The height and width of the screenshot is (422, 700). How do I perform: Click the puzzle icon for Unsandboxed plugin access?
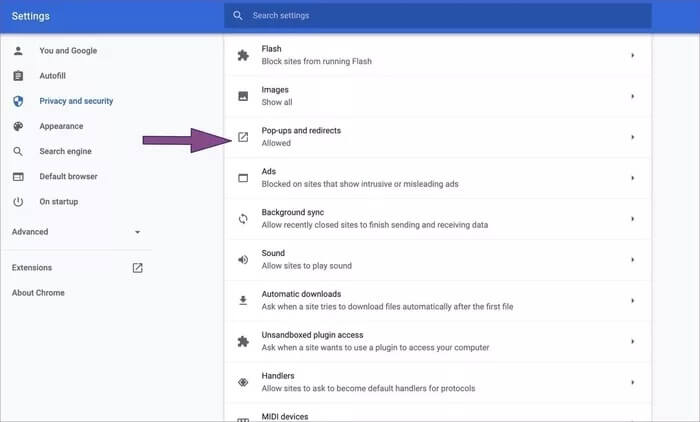[243, 342]
